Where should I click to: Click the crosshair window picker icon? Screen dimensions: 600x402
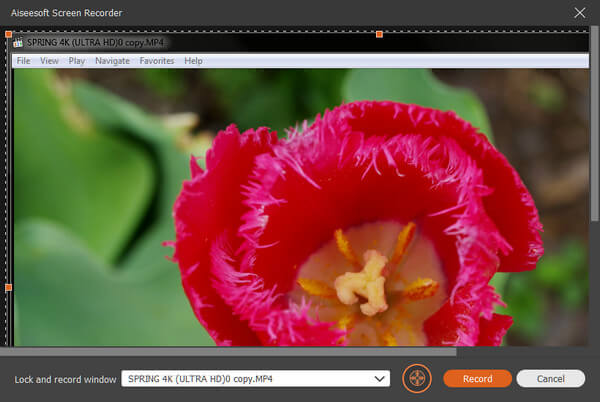pyautogui.click(x=416, y=379)
